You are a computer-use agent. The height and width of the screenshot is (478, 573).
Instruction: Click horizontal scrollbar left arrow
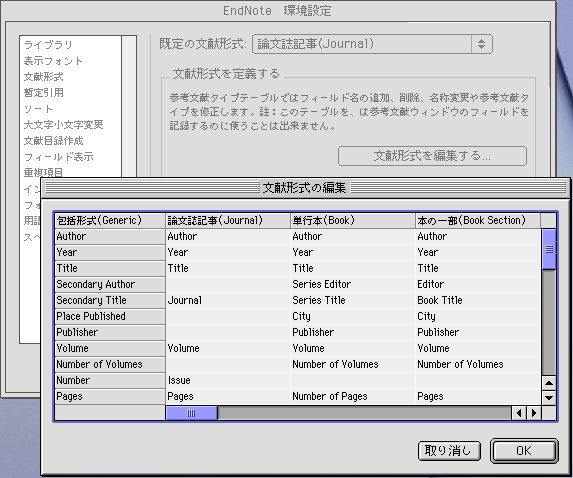coord(519,413)
